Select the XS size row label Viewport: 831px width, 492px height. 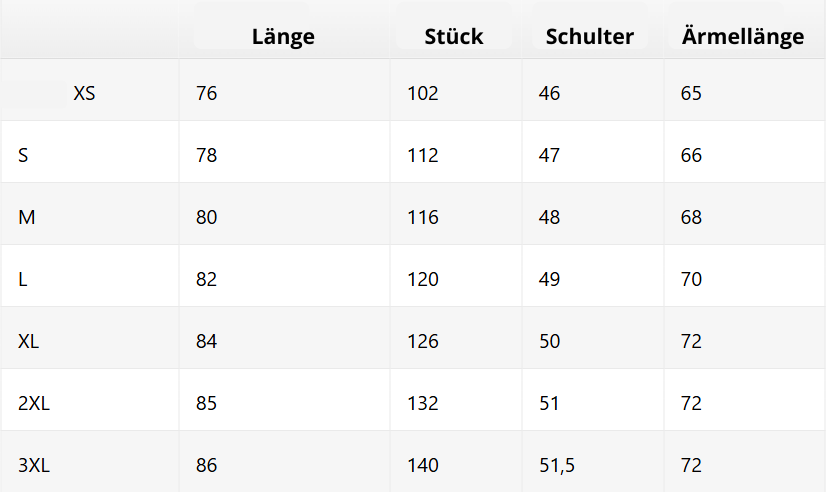[x=84, y=94]
